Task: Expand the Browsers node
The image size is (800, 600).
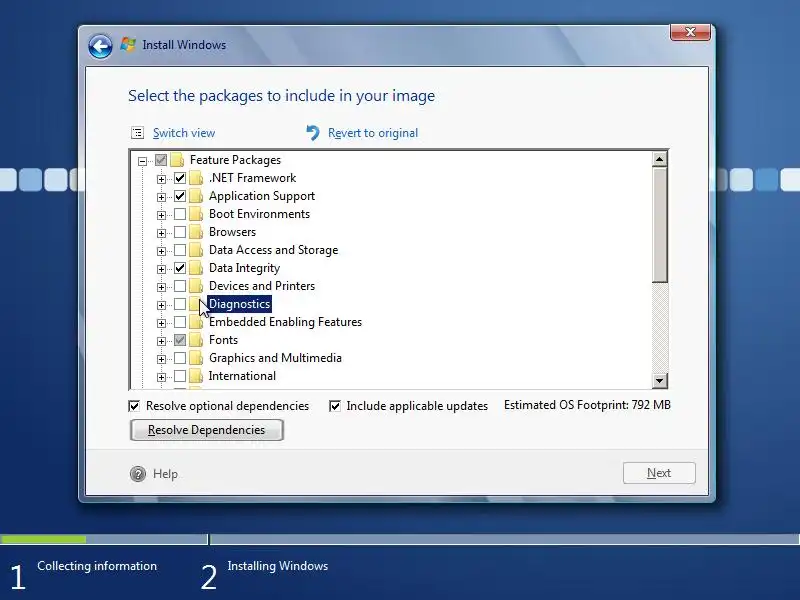Action: [x=161, y=233]
